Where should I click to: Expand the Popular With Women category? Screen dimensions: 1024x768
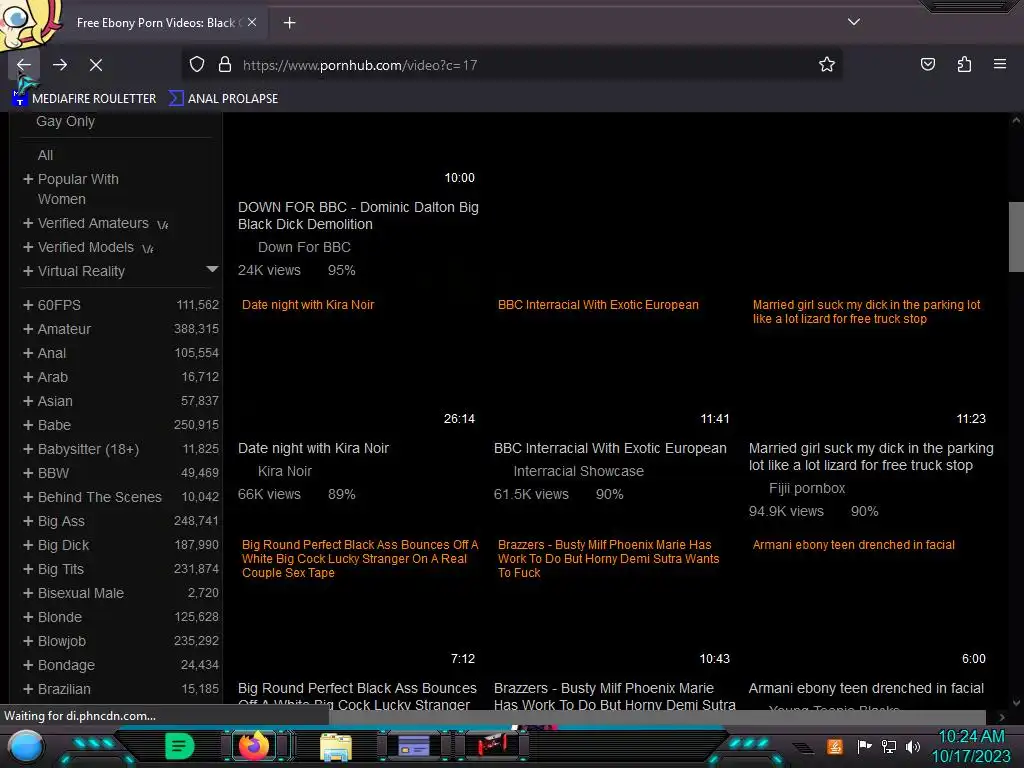(28, 179)
